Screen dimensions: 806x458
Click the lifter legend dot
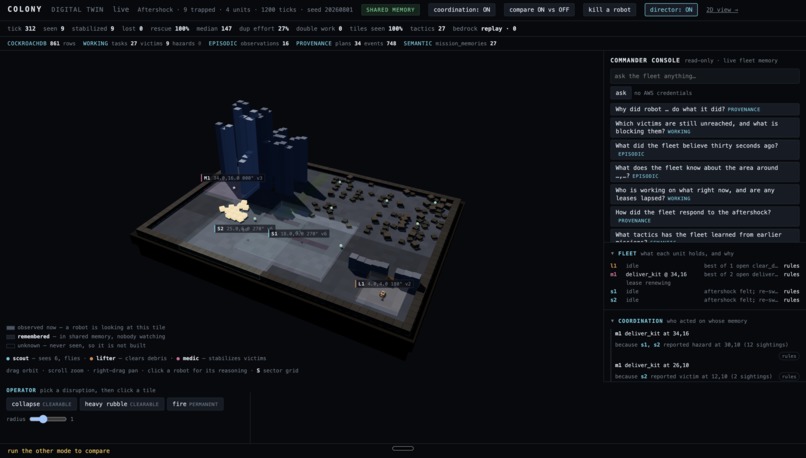click(91, 359)
